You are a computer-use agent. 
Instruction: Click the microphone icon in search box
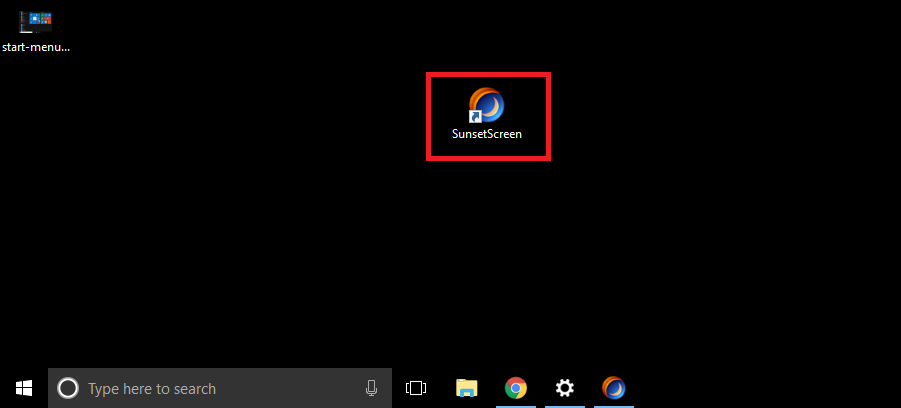click(x=372, y=388)
